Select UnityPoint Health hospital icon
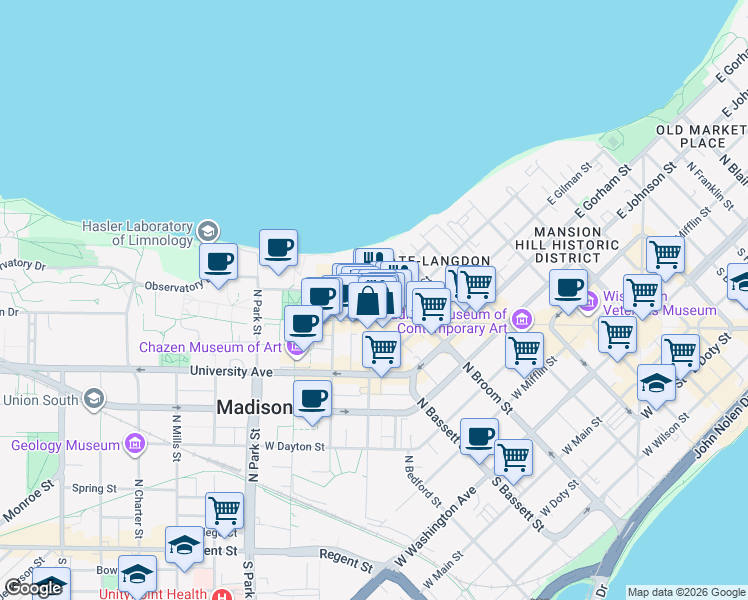The image size is (748, 600). point(222,594)
